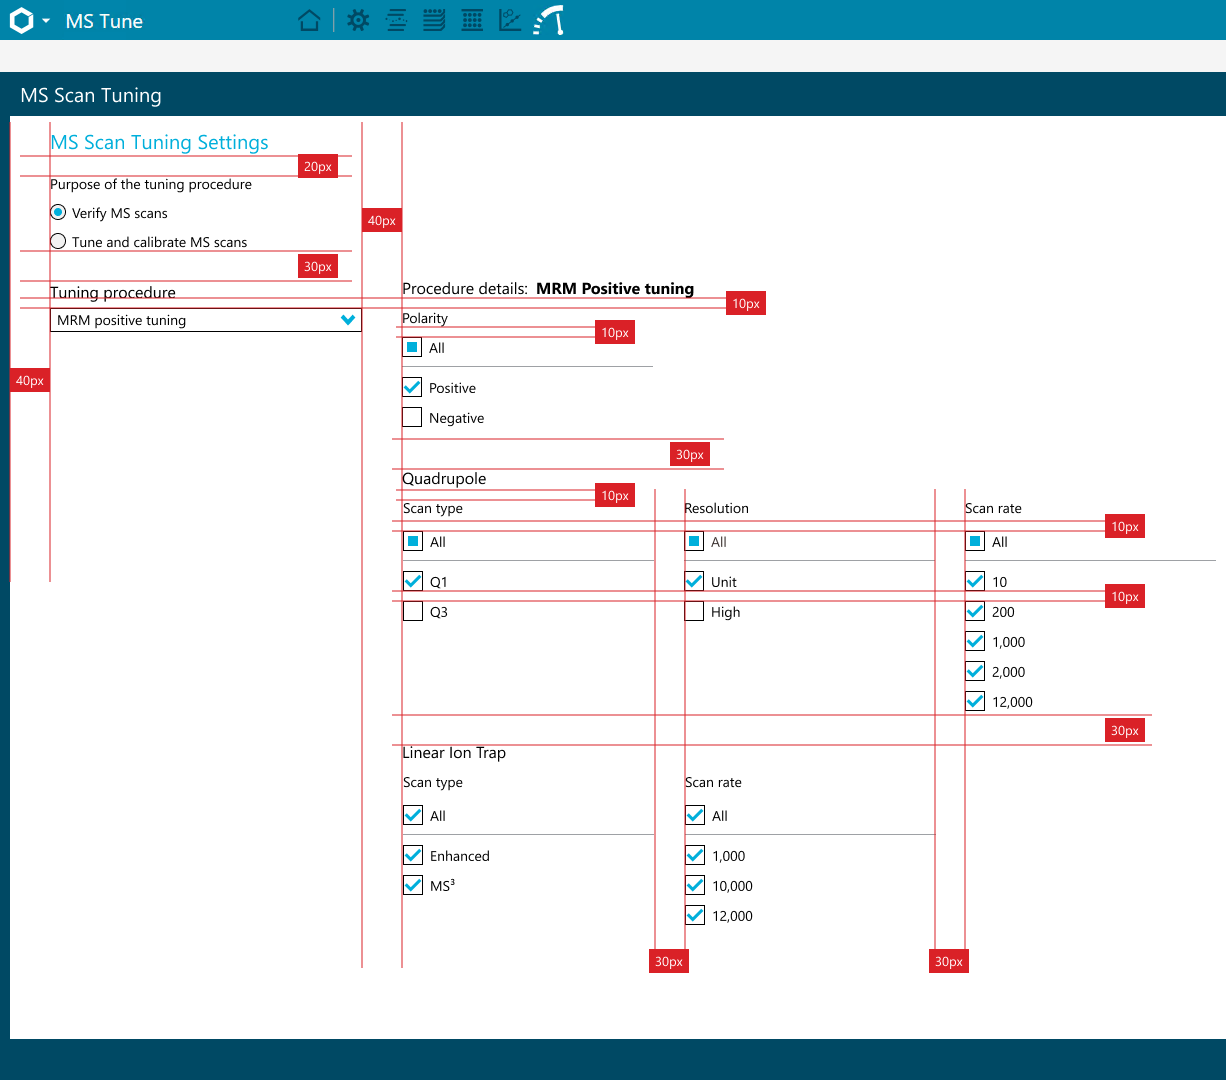The height and width of the screenshot is (1080, 1226).
Task: Click the Quadrupole section heading
Action: click(444, 478)
